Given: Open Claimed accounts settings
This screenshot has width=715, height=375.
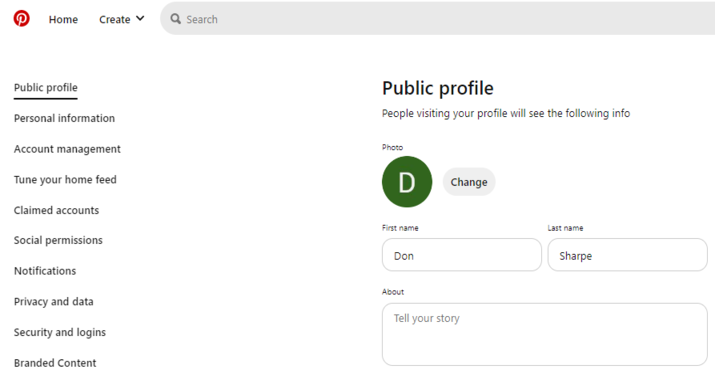Looking at the screenshot, I should 56,210.
